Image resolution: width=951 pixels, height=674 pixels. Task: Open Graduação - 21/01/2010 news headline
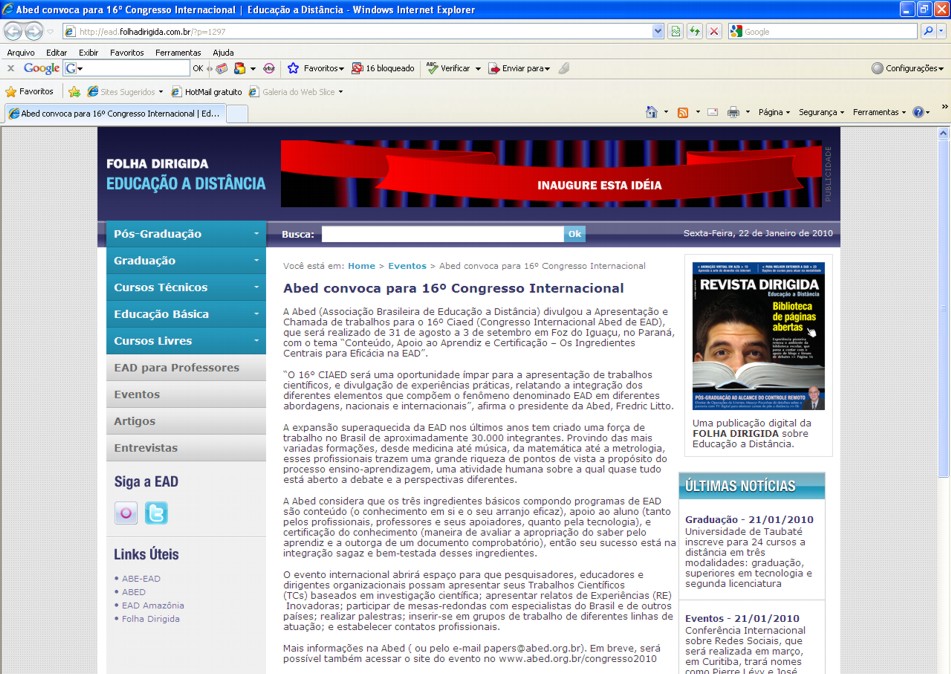(749, 519)
